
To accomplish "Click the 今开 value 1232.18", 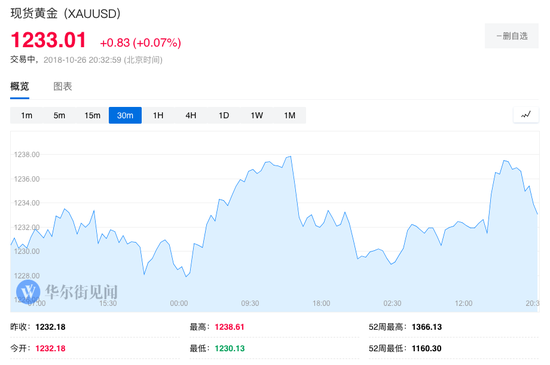I will 51,348.
